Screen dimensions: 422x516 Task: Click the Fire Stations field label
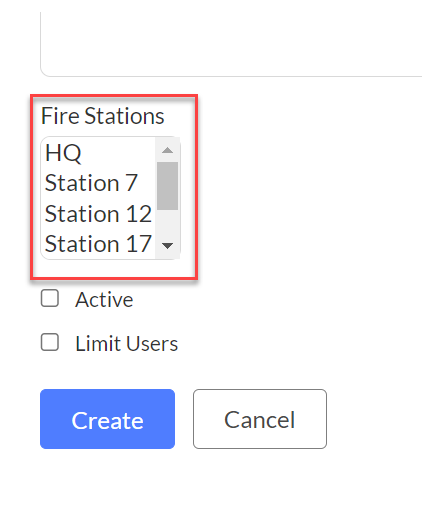(x=103, y=116)
